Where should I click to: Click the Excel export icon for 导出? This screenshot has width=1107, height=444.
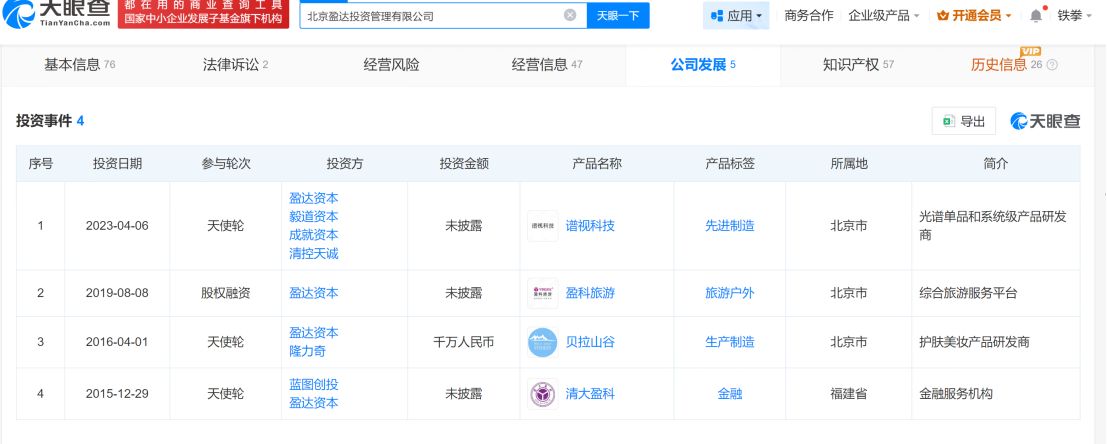pos(949,121)
